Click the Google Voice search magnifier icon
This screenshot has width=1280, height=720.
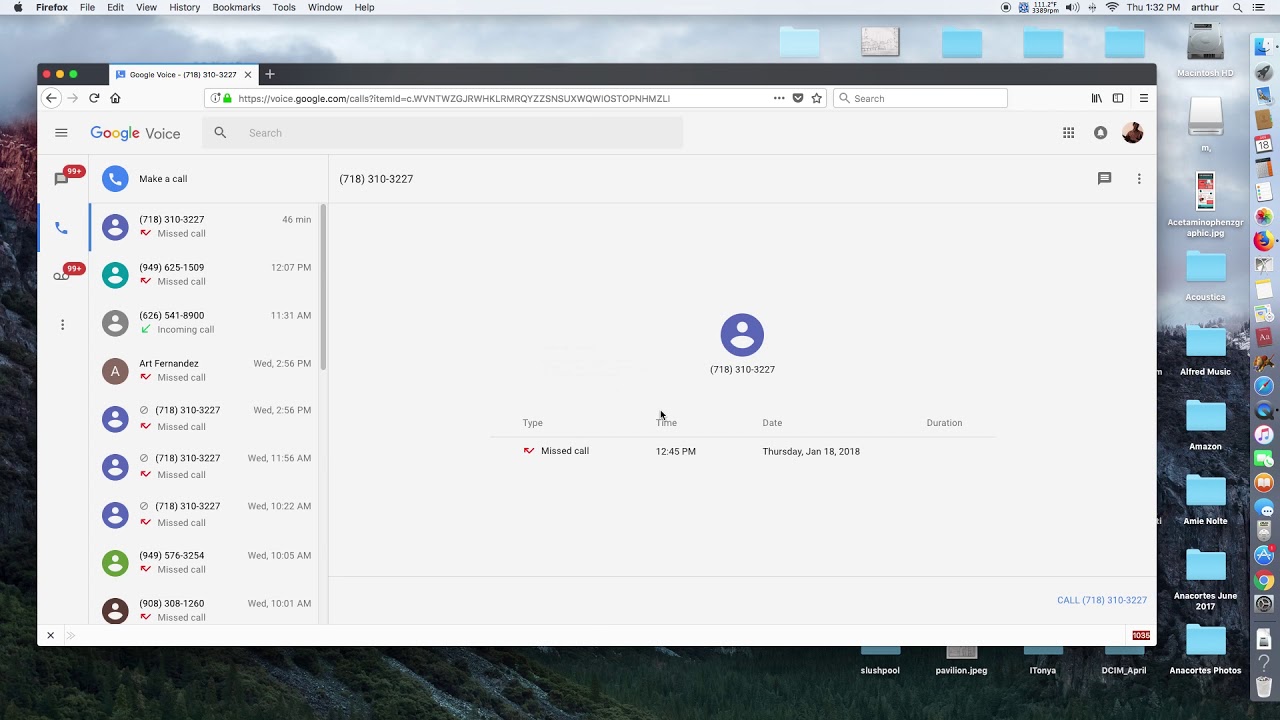[220, 133]
